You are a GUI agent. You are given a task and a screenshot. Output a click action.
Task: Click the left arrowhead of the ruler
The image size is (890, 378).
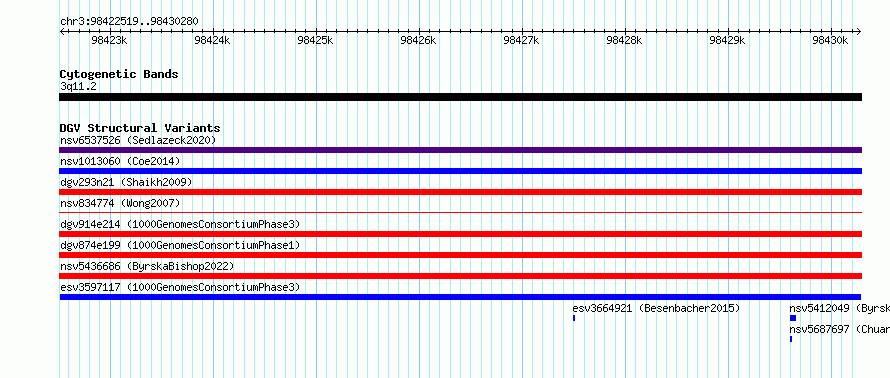pos(62,32)
